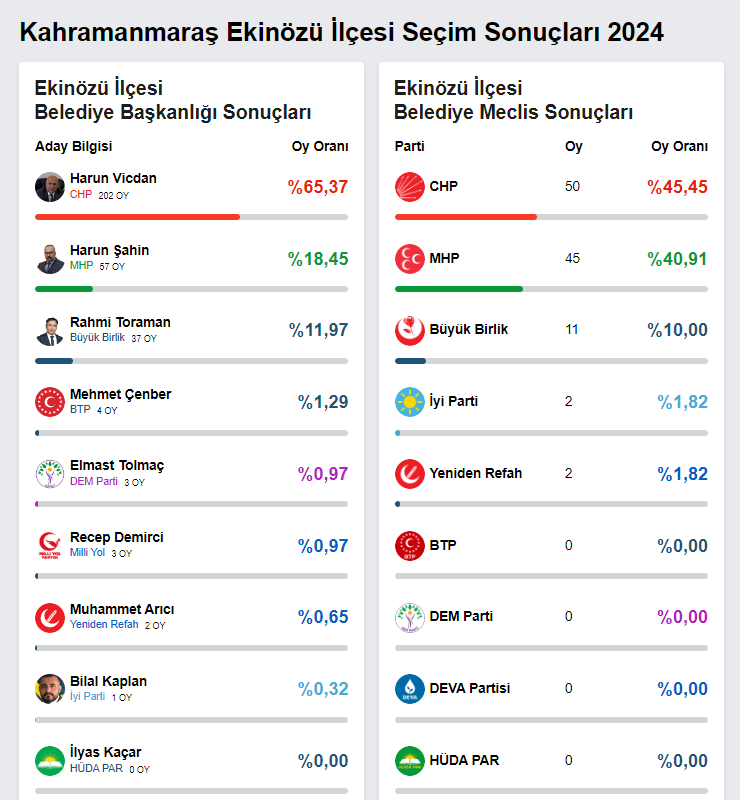Click the DEM Parti tree logo beside Elmast Tolmaç
The image size is (740, 800).
pyautogui.click(x=50, y=474)
